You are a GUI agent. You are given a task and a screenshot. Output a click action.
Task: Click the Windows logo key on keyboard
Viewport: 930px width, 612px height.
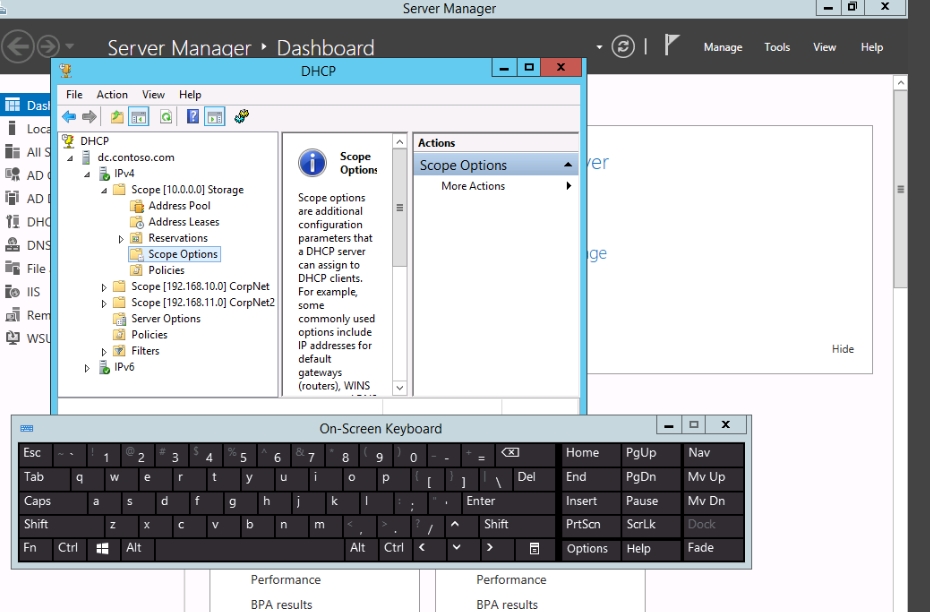[x=103, y=549]
